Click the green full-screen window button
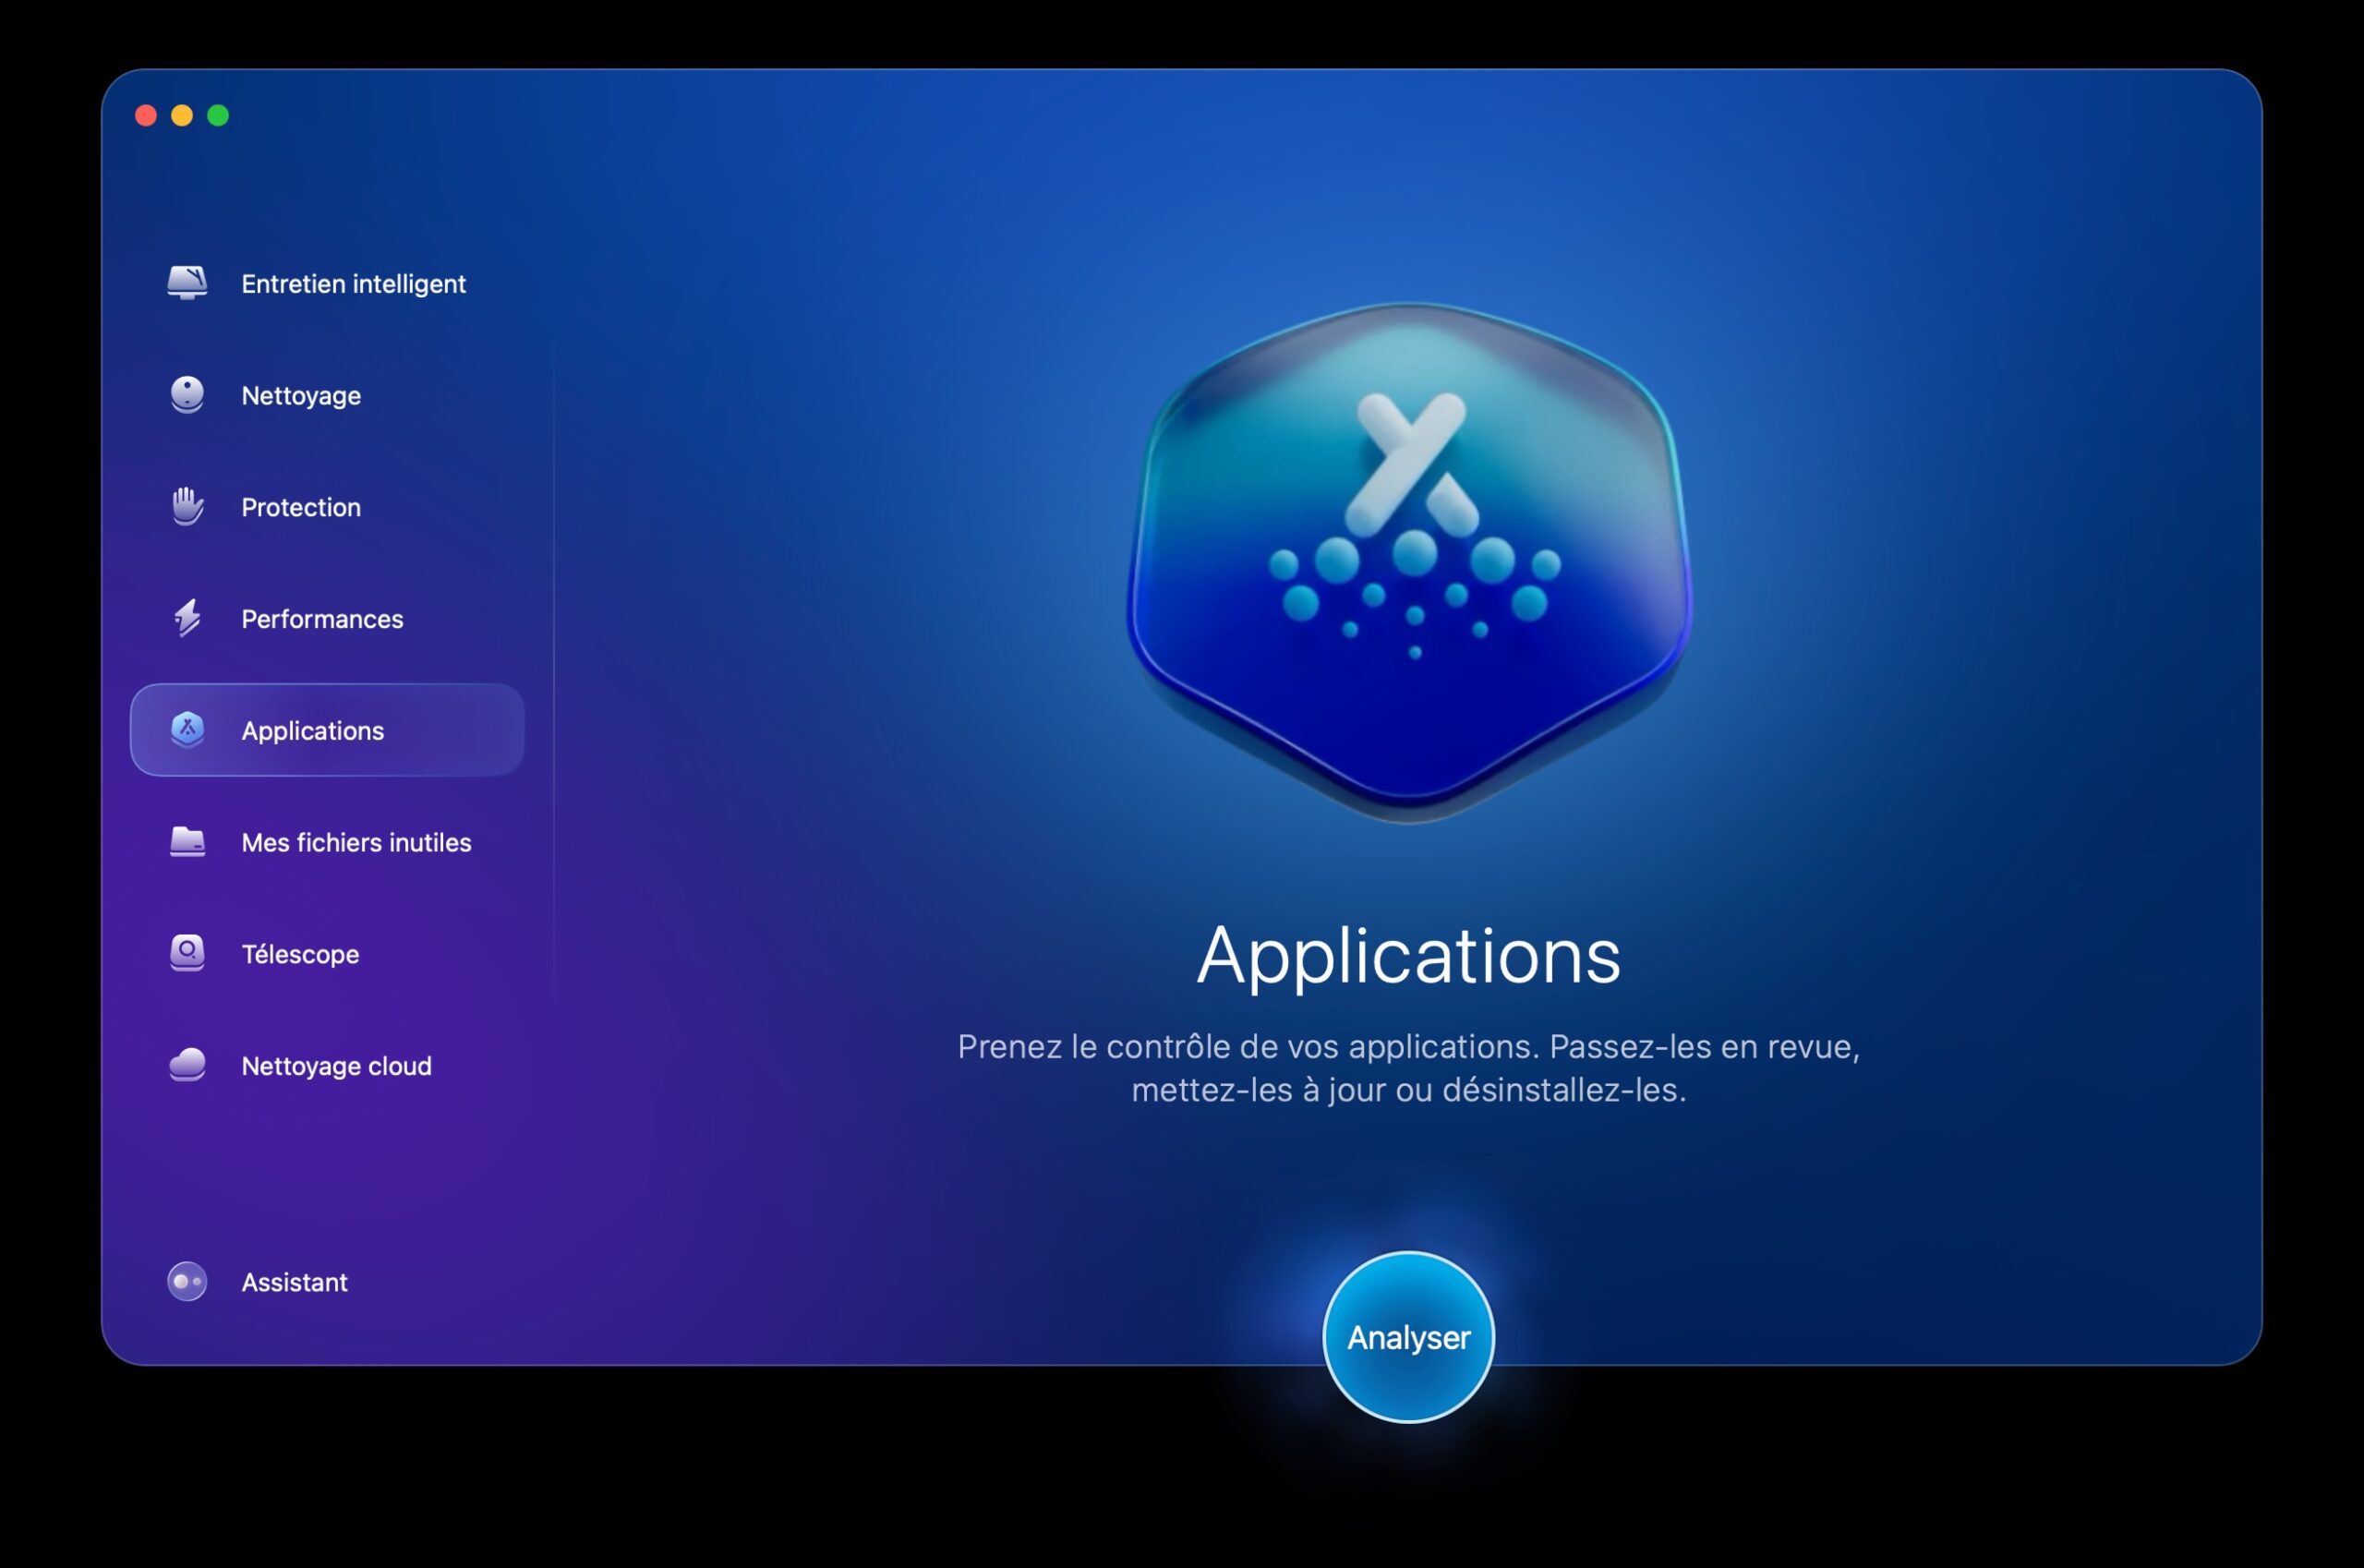The width and height of the screenshot is (2364, 1568). (x=218, y=116)
